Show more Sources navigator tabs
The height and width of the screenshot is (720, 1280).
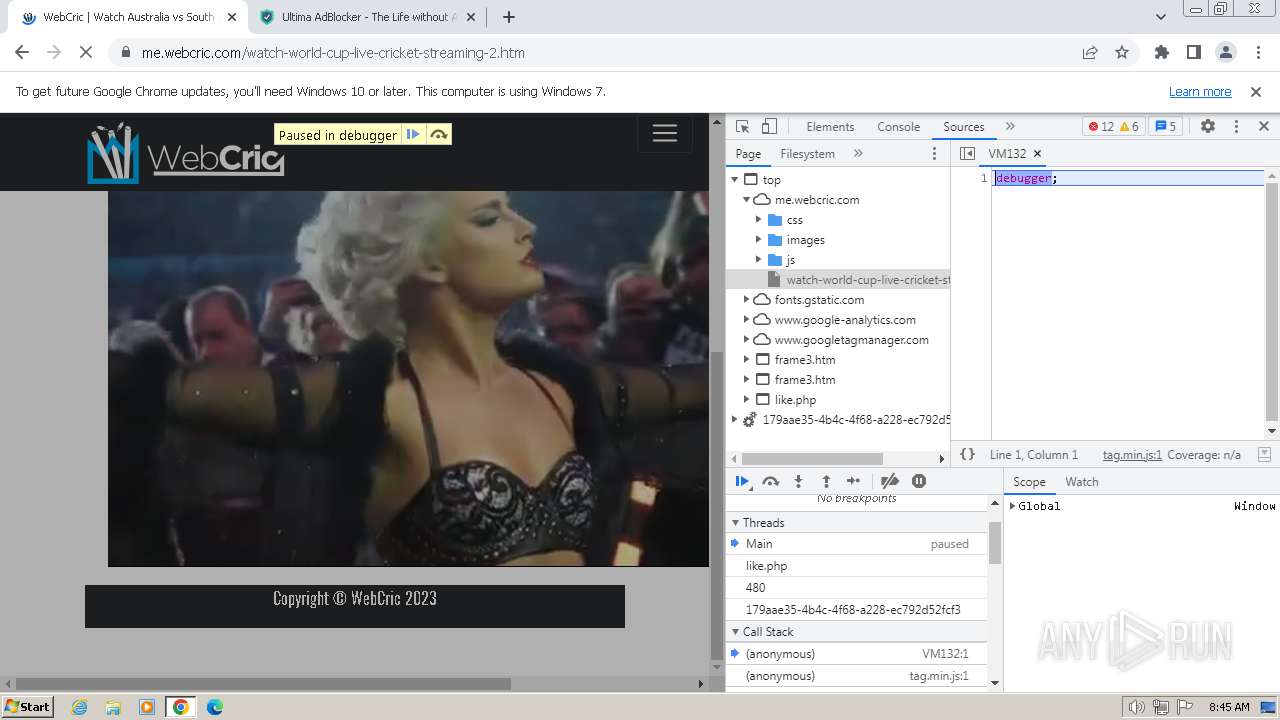click(x=858, y=154)
